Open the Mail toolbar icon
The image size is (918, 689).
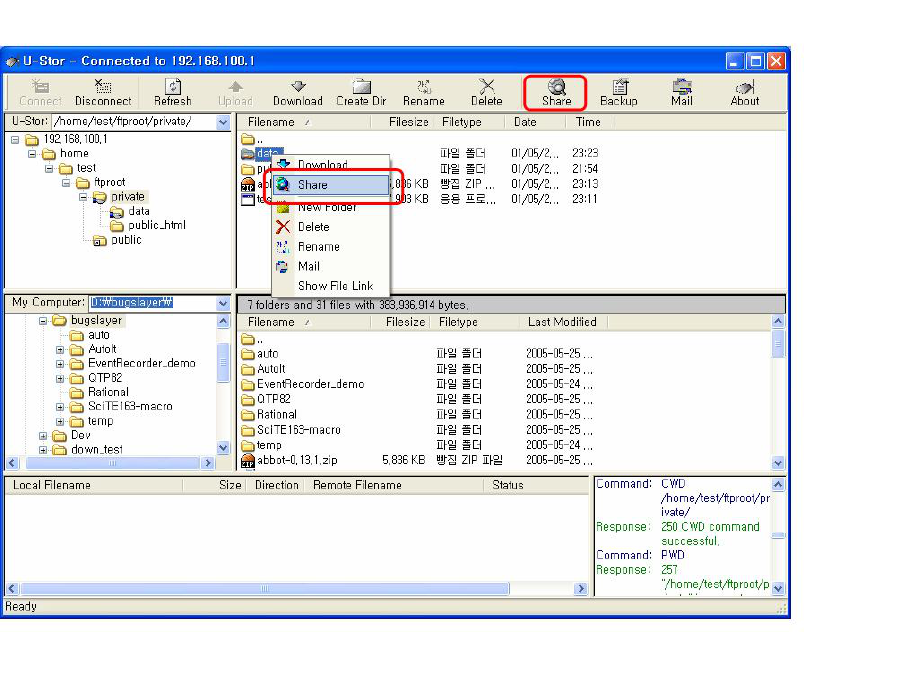(x=682, y=92)
